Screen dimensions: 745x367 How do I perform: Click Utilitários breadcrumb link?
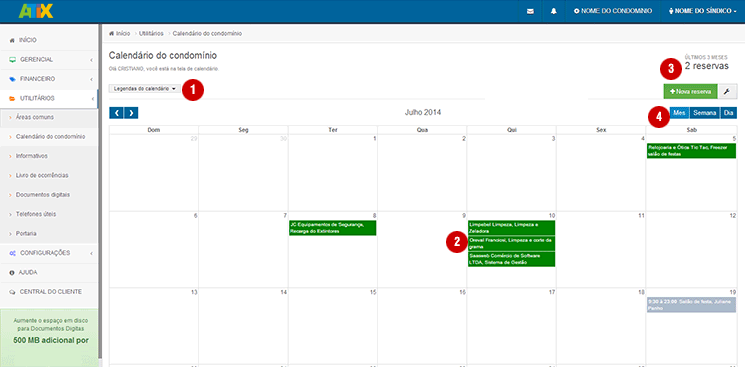coord(151,33)
